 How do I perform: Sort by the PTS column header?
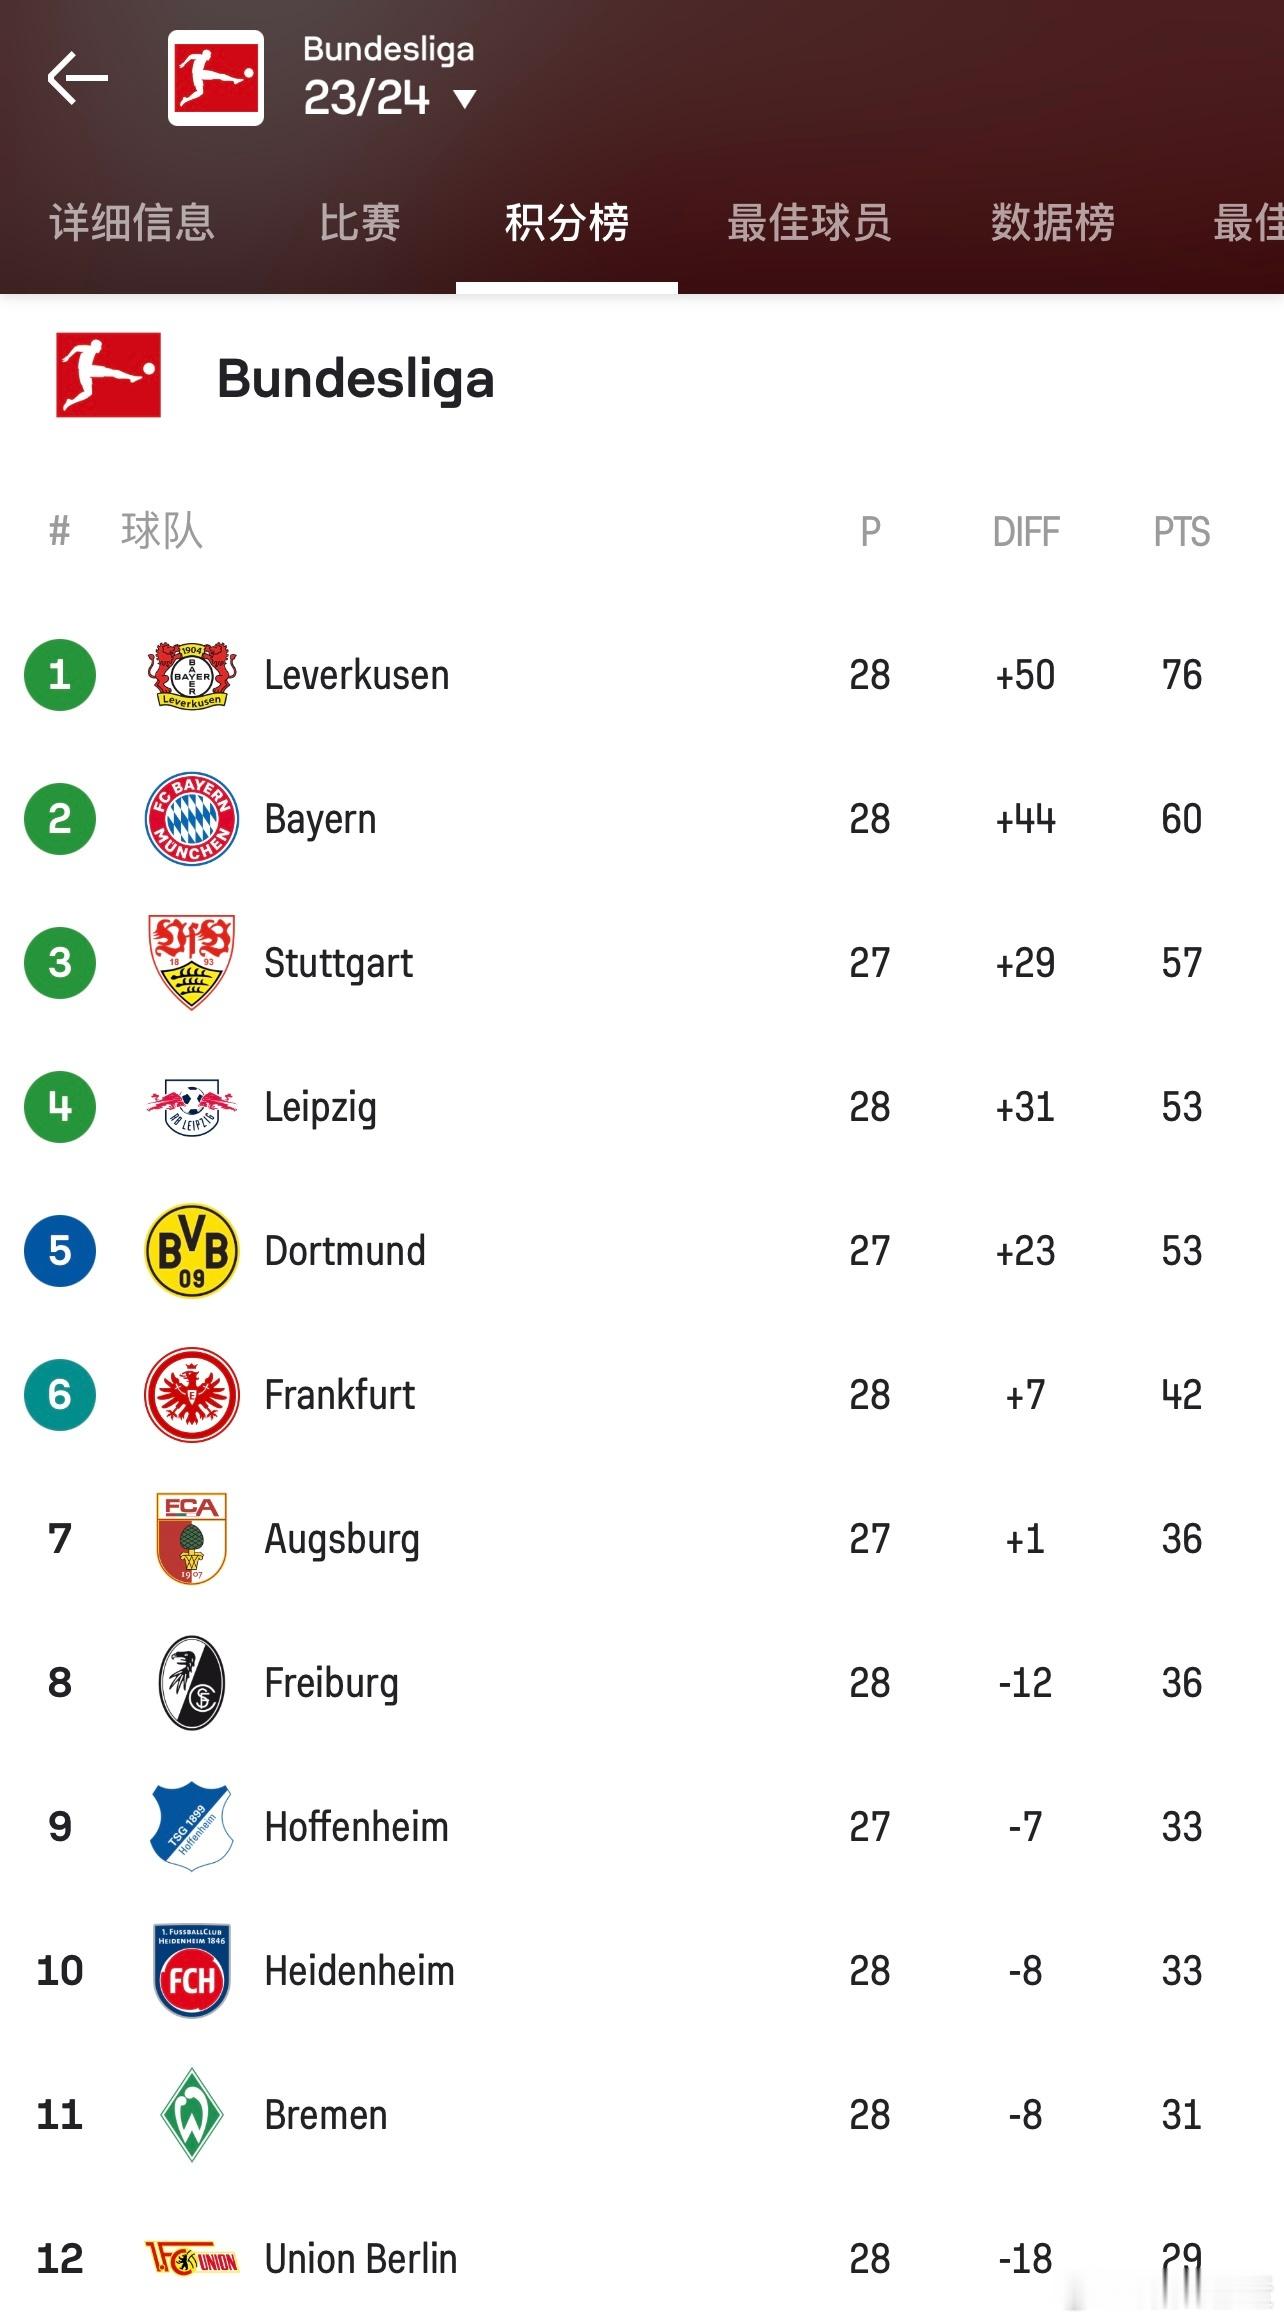[1182, 532]
